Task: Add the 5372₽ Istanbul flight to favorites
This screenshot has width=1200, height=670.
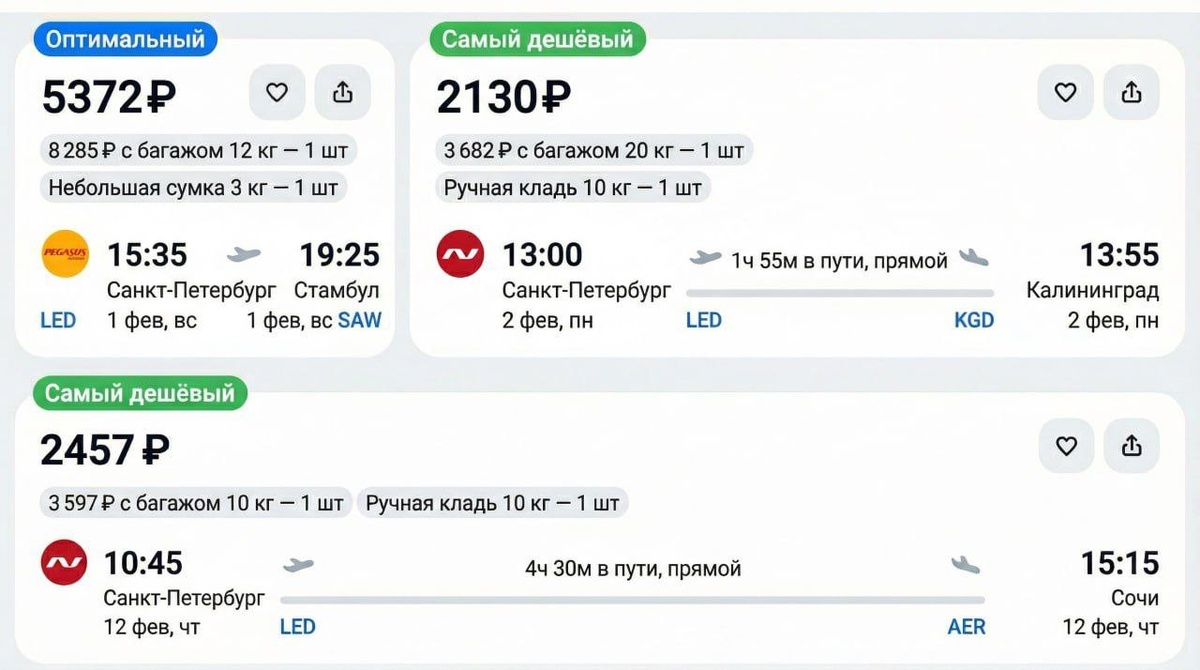Action: coord(276,93)
